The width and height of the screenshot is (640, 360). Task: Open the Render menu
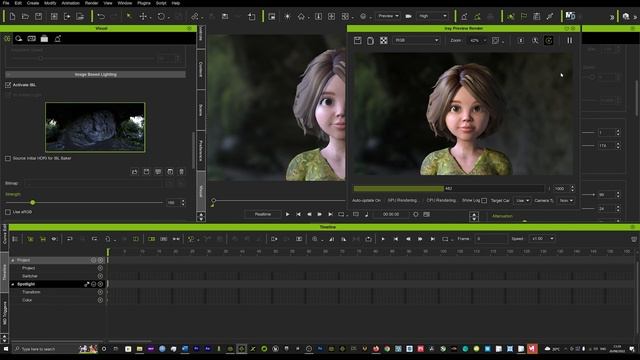click(91, 3)
